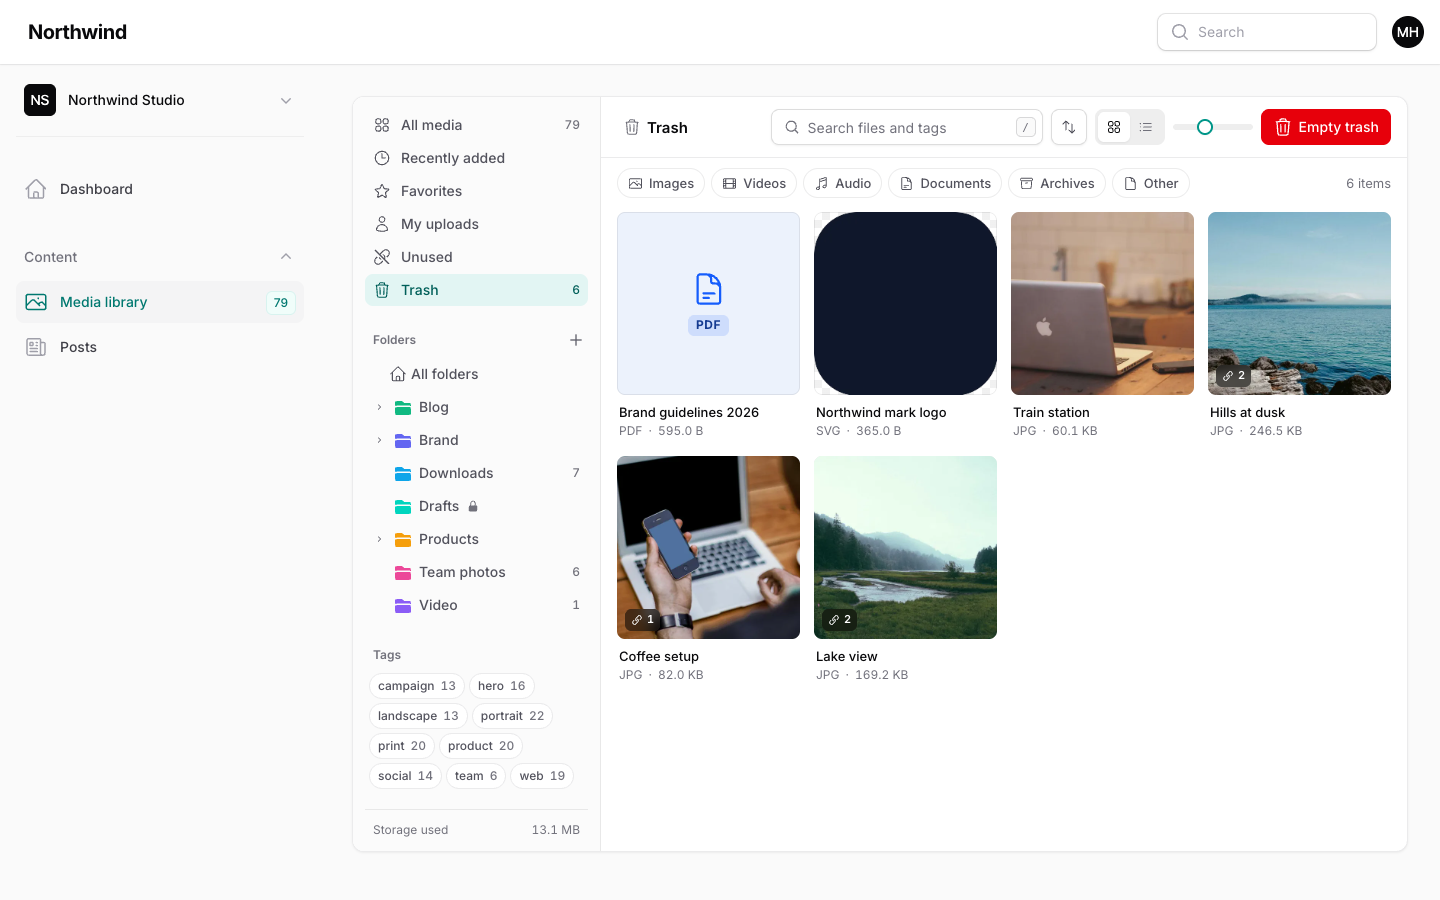Click the My uploads person icon

382,224
